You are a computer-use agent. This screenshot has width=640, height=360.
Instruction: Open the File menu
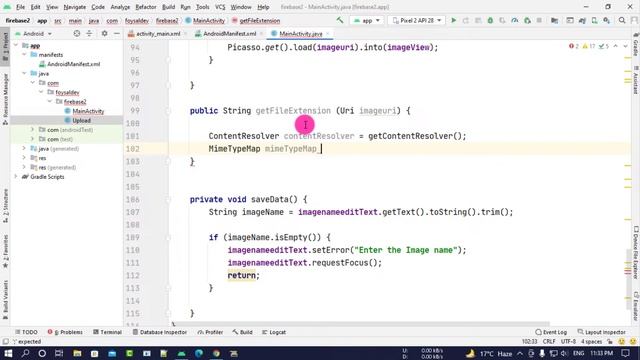point(20,7)
